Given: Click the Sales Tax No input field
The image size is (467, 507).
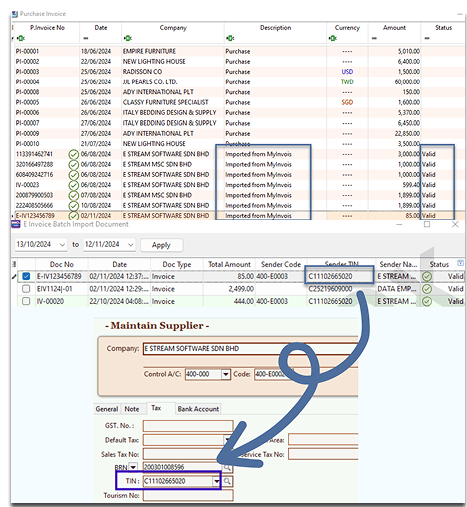Looking at the screenshot, I should click(x=188, y=454).
